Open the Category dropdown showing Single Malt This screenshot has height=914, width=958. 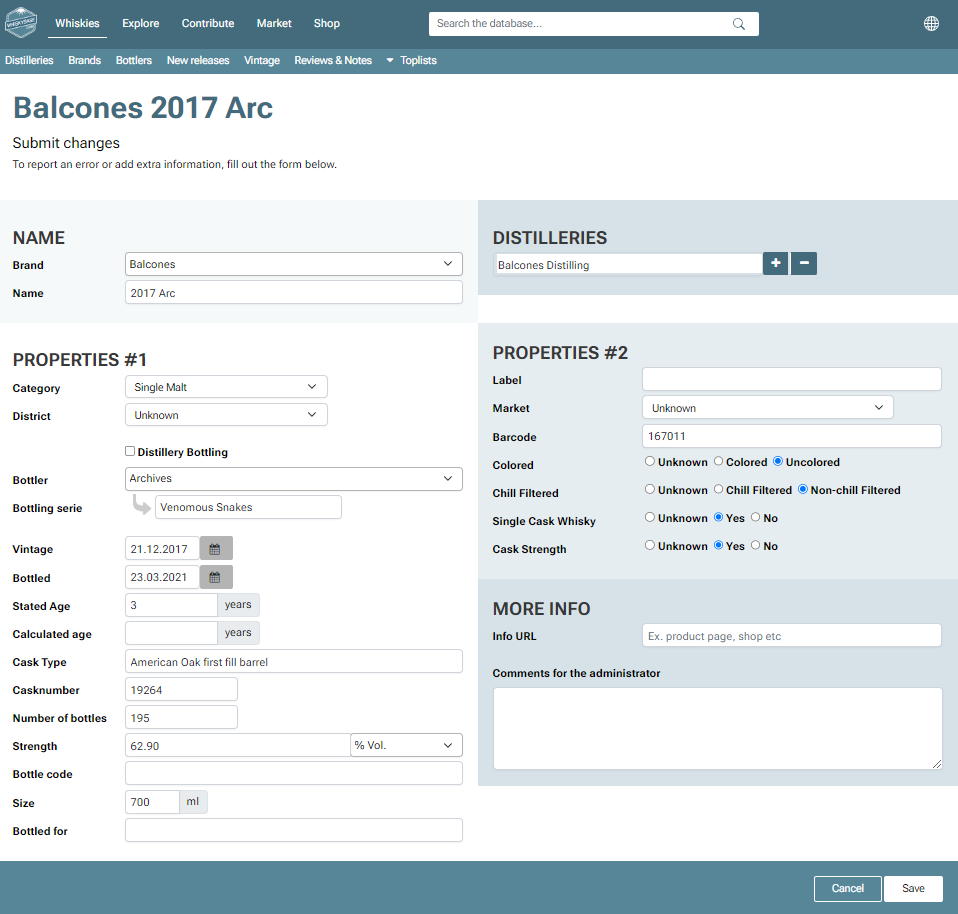tap(226, 387)
